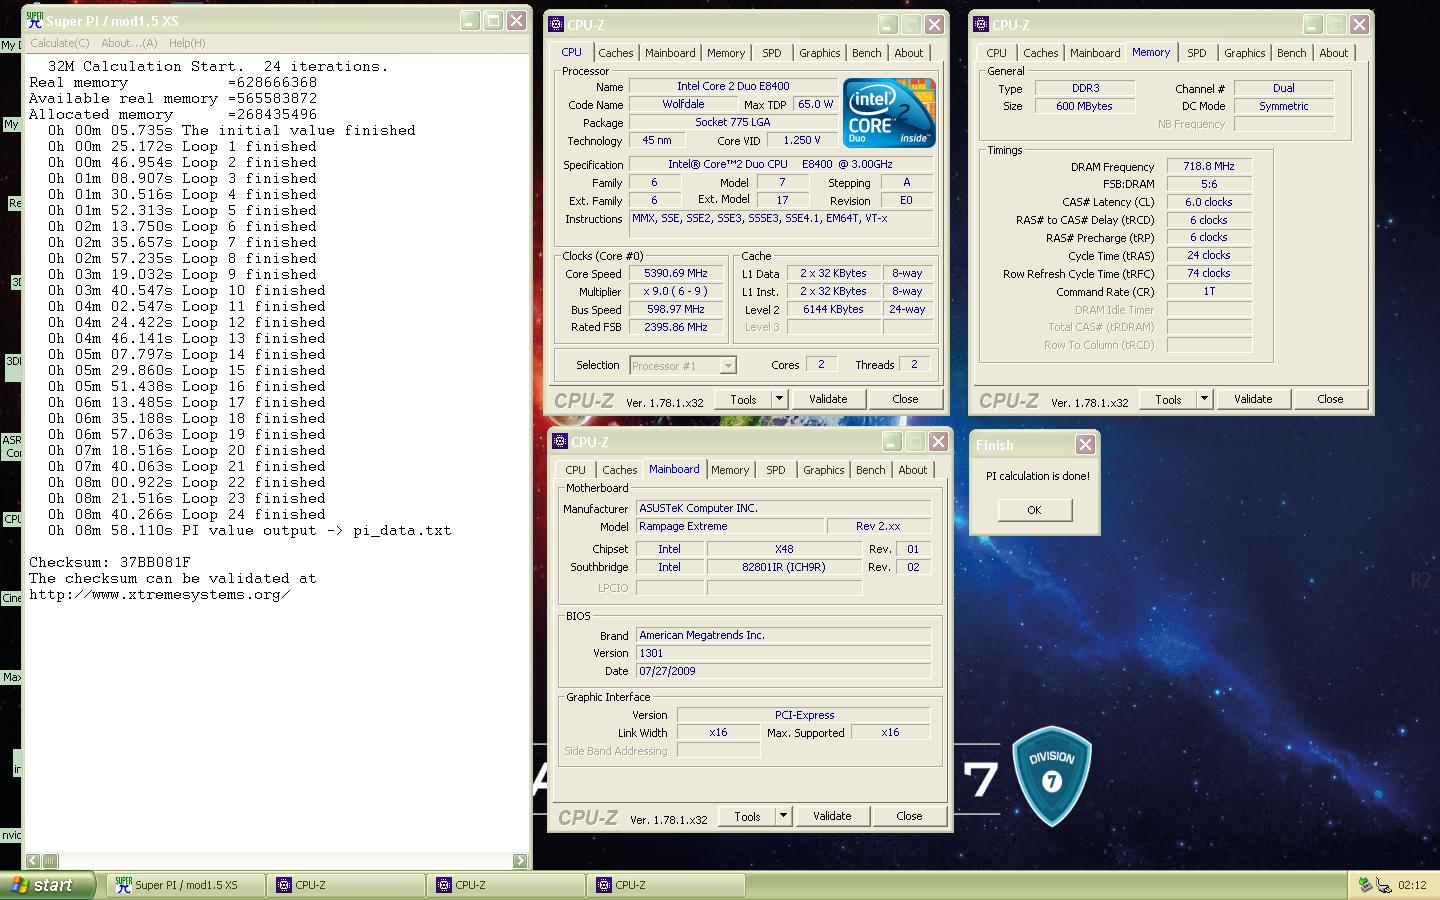The image size is (1440, 900).
Task: Click Validate in the CPU tab window
Action: tap(828, 399)
